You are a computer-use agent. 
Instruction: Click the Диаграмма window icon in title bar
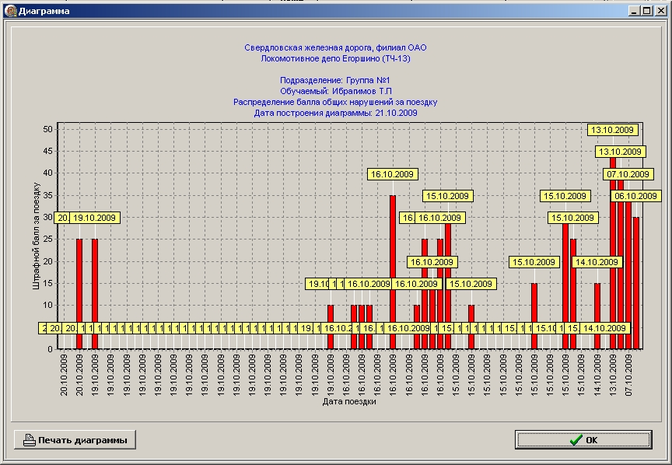pos(10,7)
